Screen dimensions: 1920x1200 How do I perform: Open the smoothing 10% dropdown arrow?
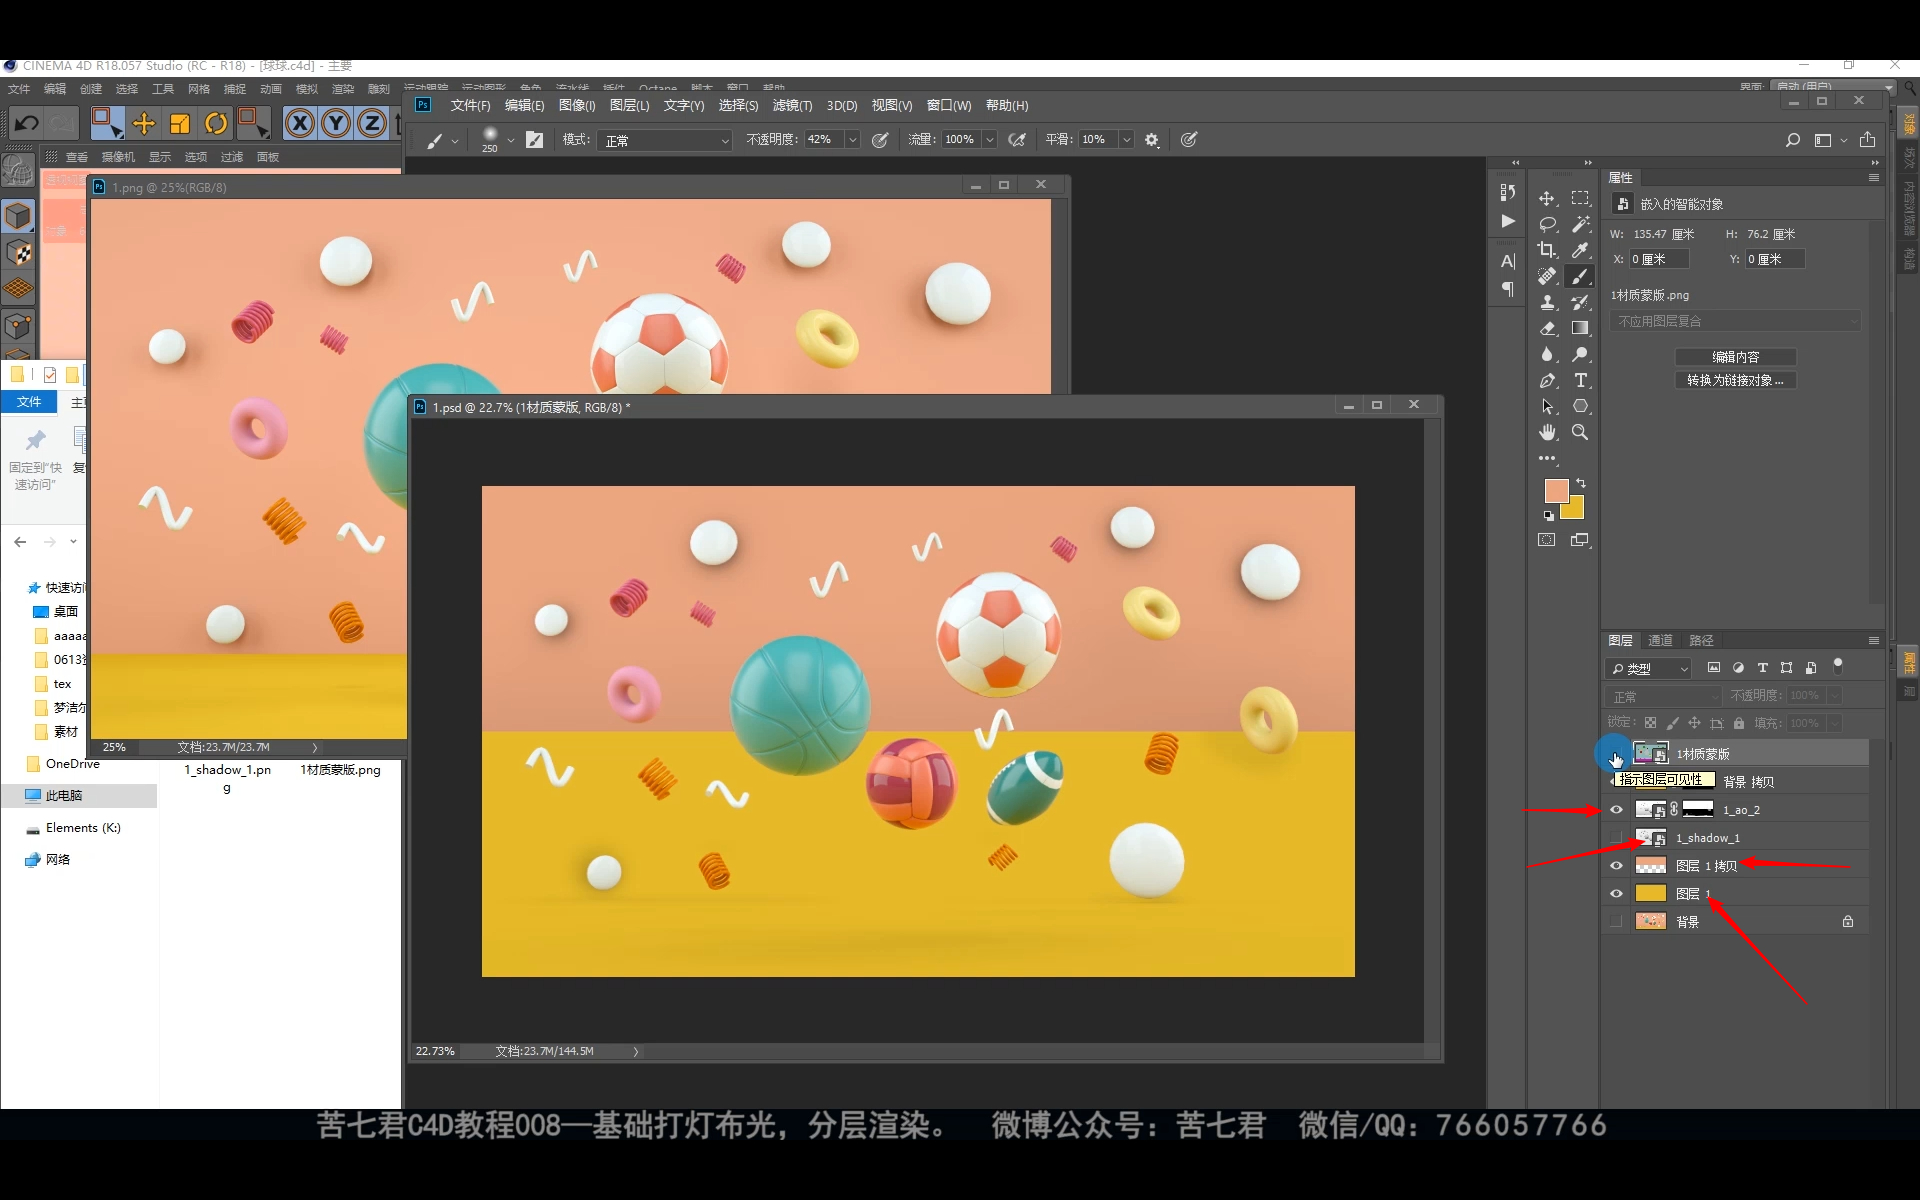tap(1126, 140)
